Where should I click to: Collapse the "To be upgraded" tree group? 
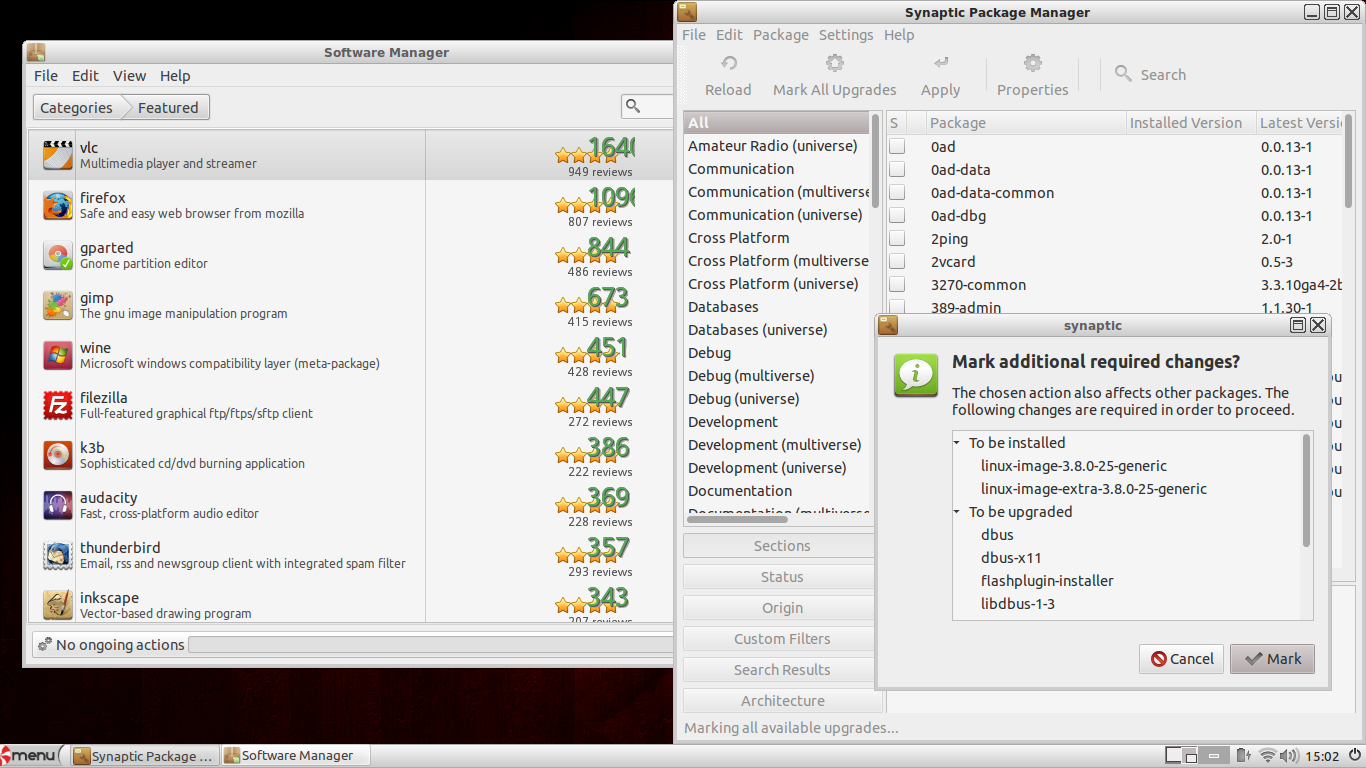point(957,512)
